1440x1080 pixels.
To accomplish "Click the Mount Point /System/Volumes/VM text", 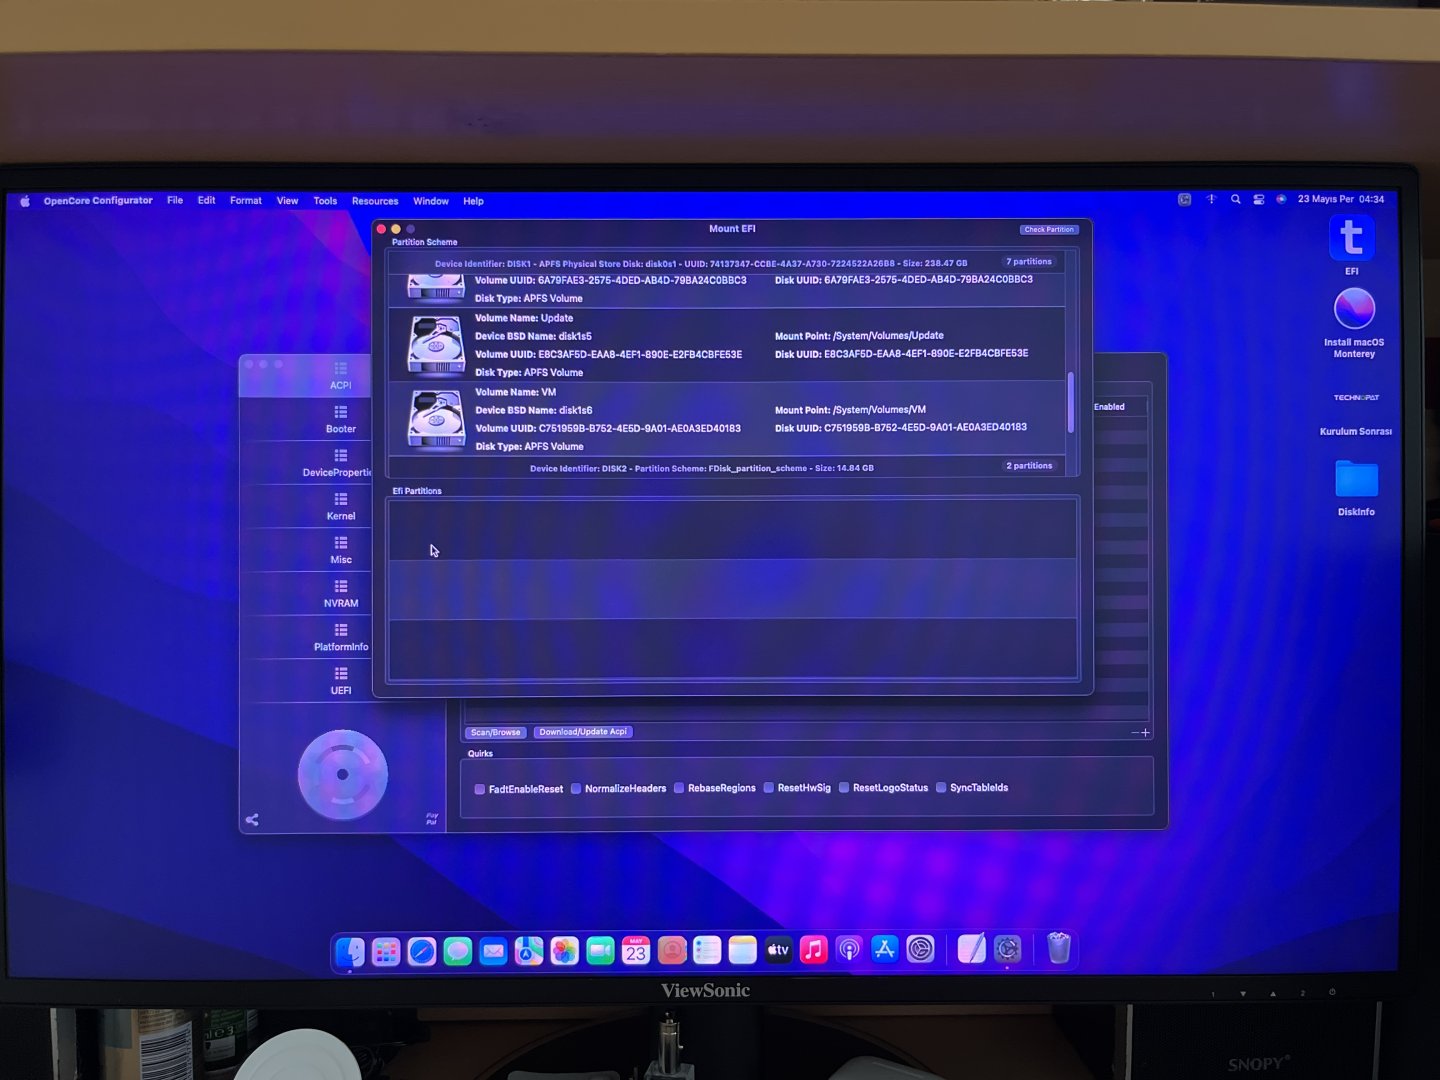I will (x=850, y=410).
